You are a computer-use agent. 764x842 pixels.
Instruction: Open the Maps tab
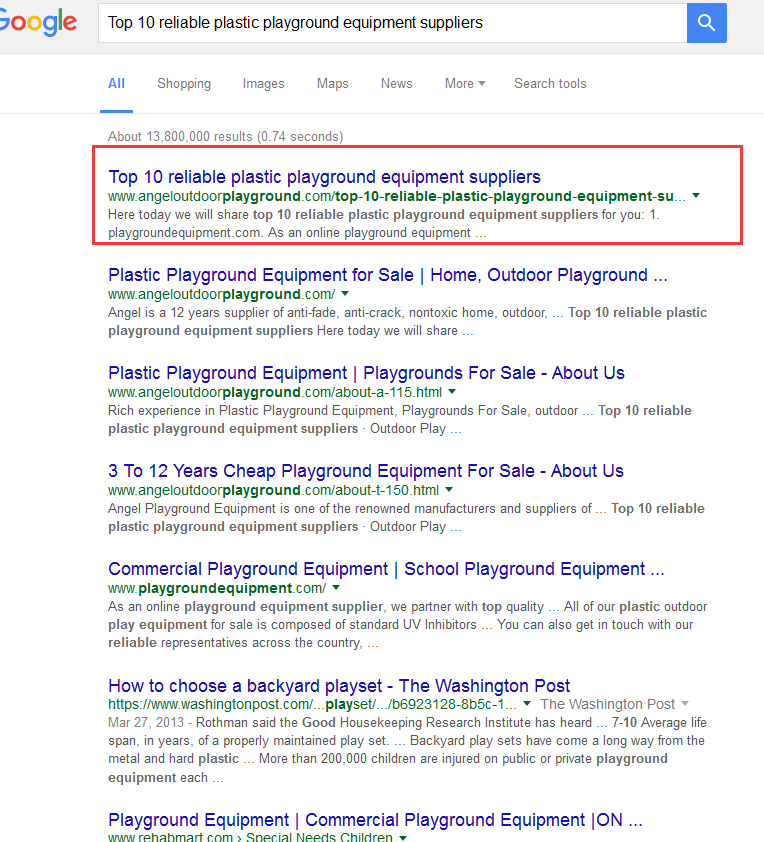[333, 84]
